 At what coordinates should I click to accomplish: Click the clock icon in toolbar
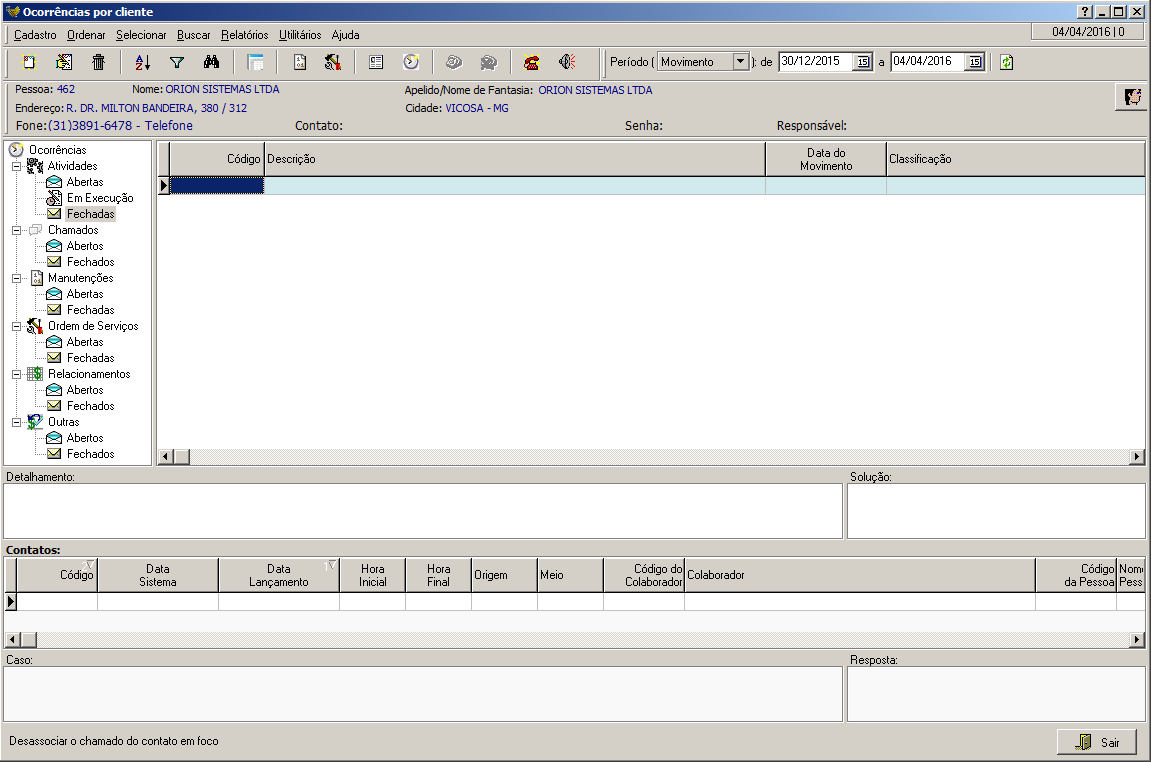click(410, 62)
